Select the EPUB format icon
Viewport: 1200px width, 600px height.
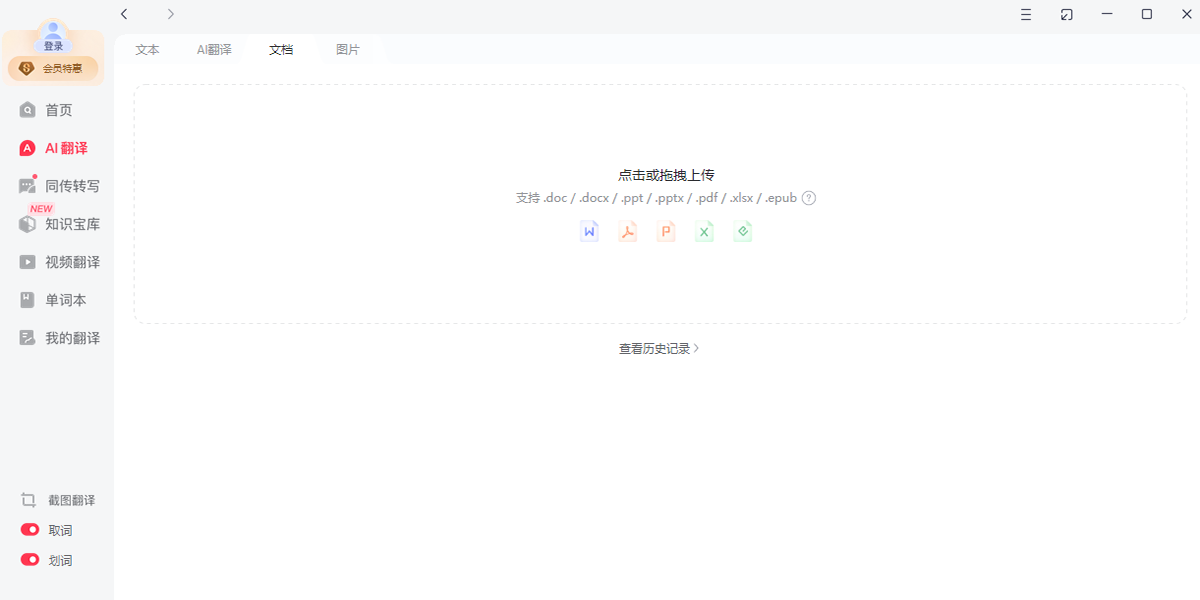click(x=743, y=230)
